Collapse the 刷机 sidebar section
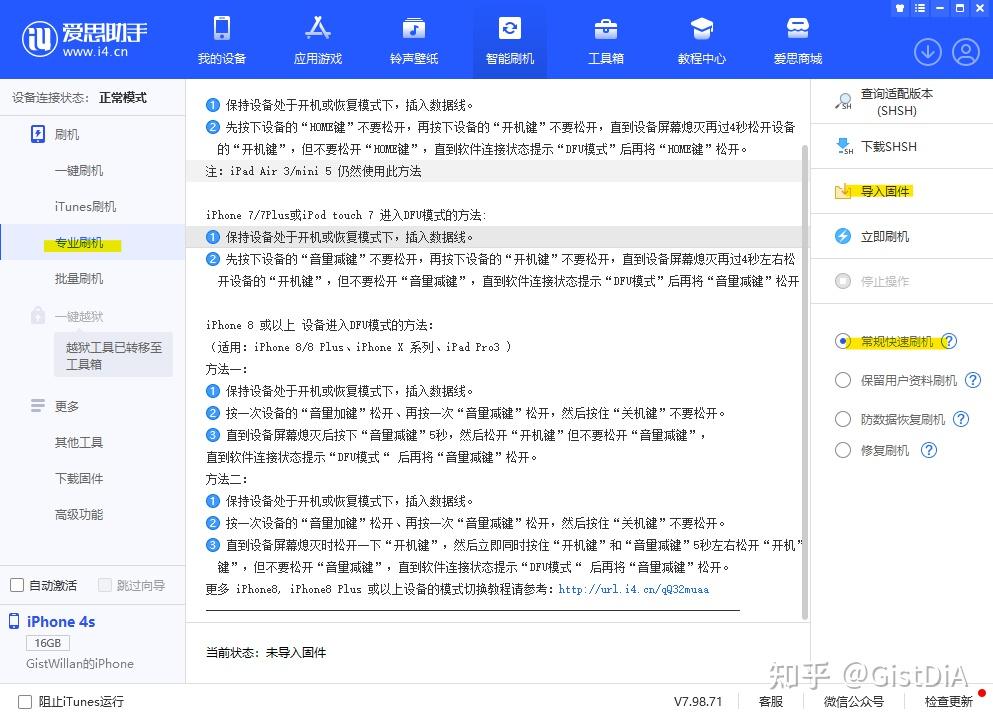 point(66,134)
